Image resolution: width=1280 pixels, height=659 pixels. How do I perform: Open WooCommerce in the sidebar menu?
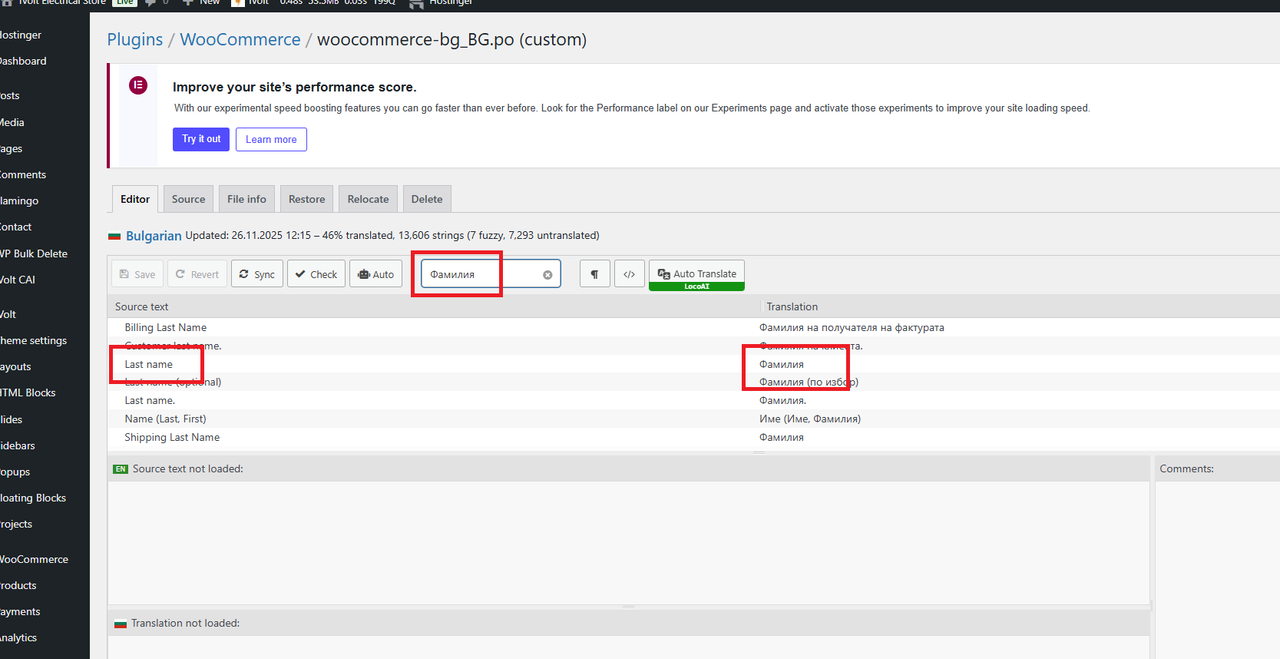(34, 559)
